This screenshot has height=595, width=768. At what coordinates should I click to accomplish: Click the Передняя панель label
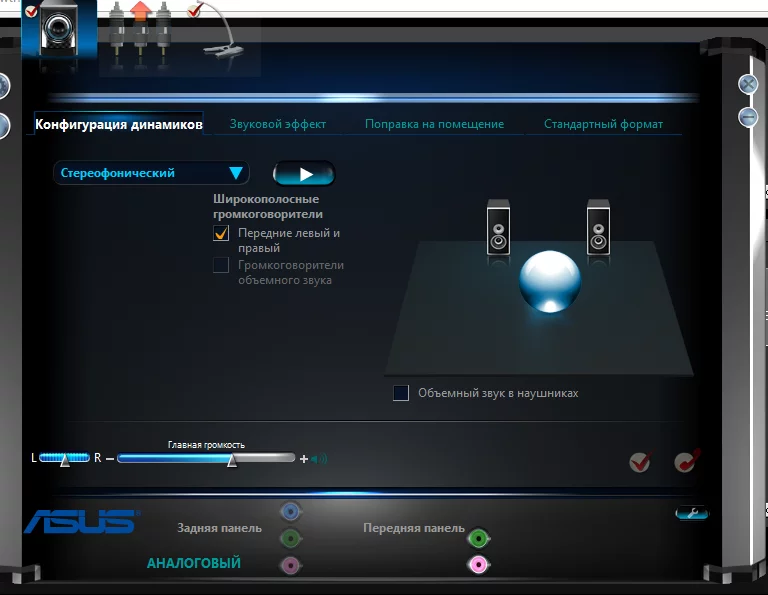(x=414, y=528)
